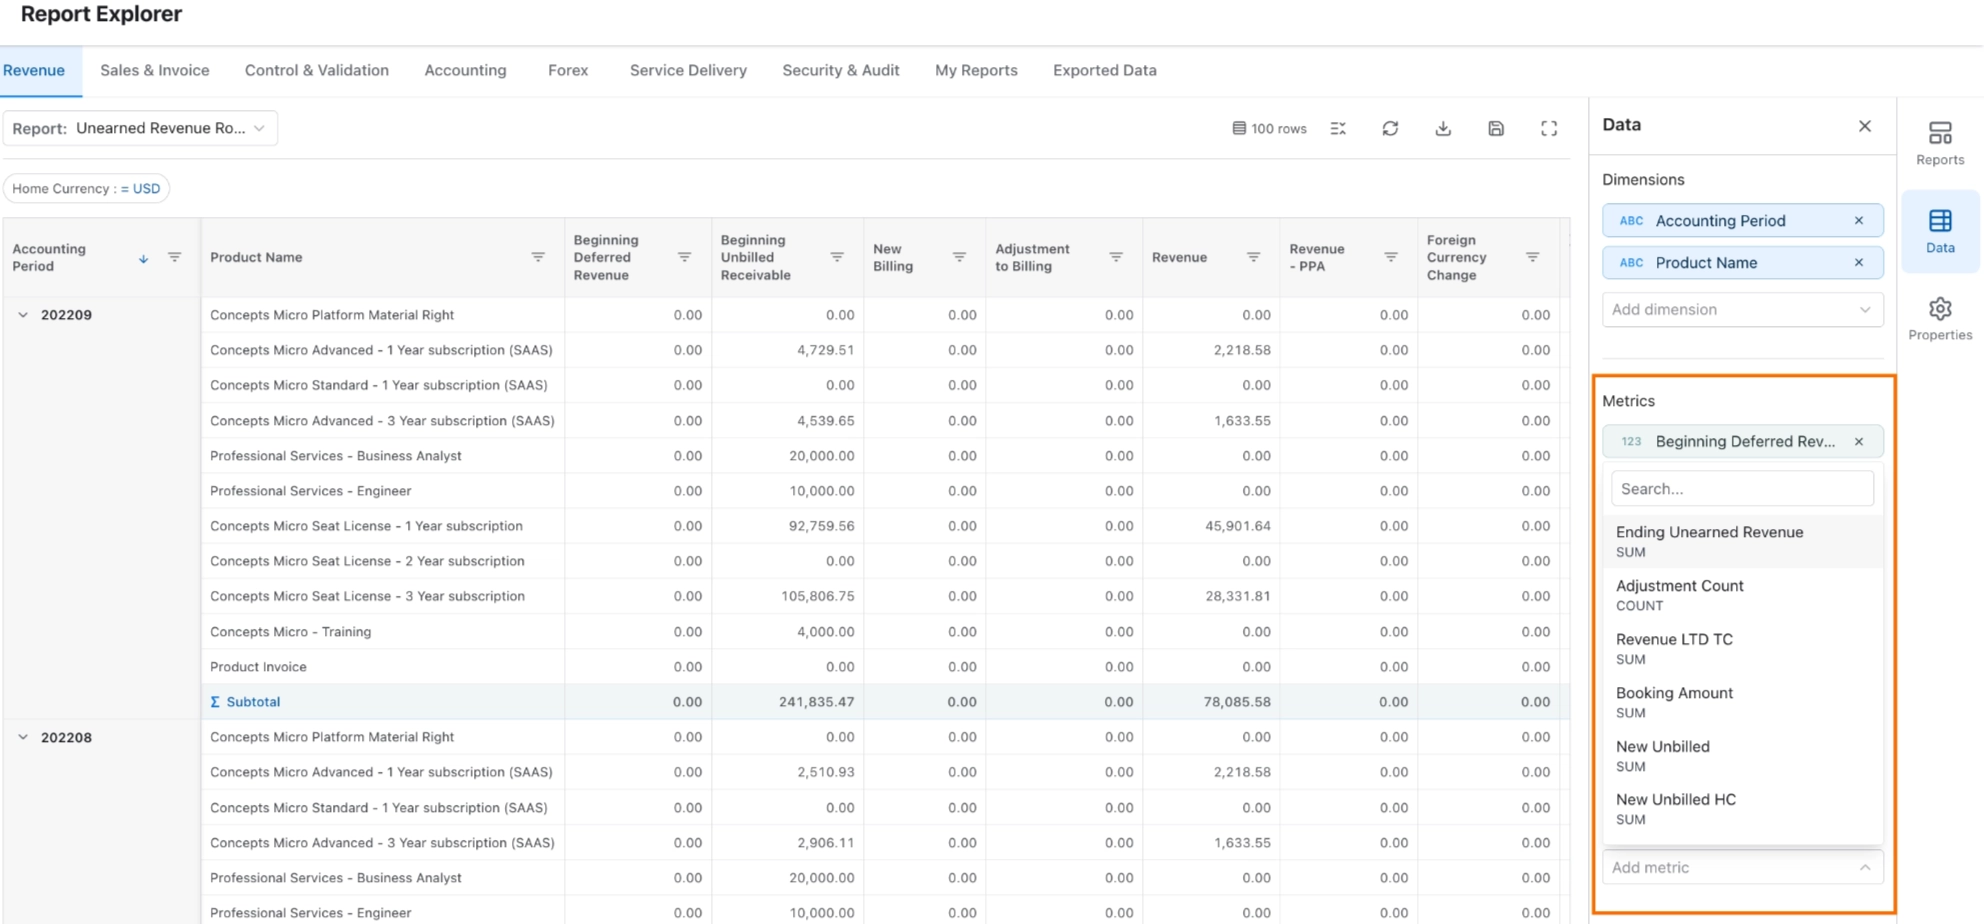Switch to the My Reports tab
Screen dimensions: 1984x924
976,70
